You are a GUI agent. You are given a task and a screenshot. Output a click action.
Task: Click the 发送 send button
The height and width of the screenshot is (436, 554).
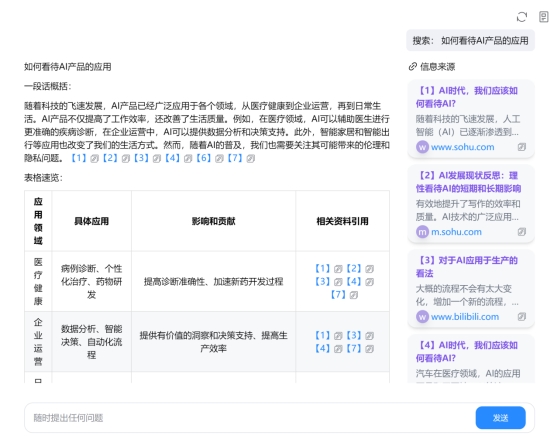(500, 418)
